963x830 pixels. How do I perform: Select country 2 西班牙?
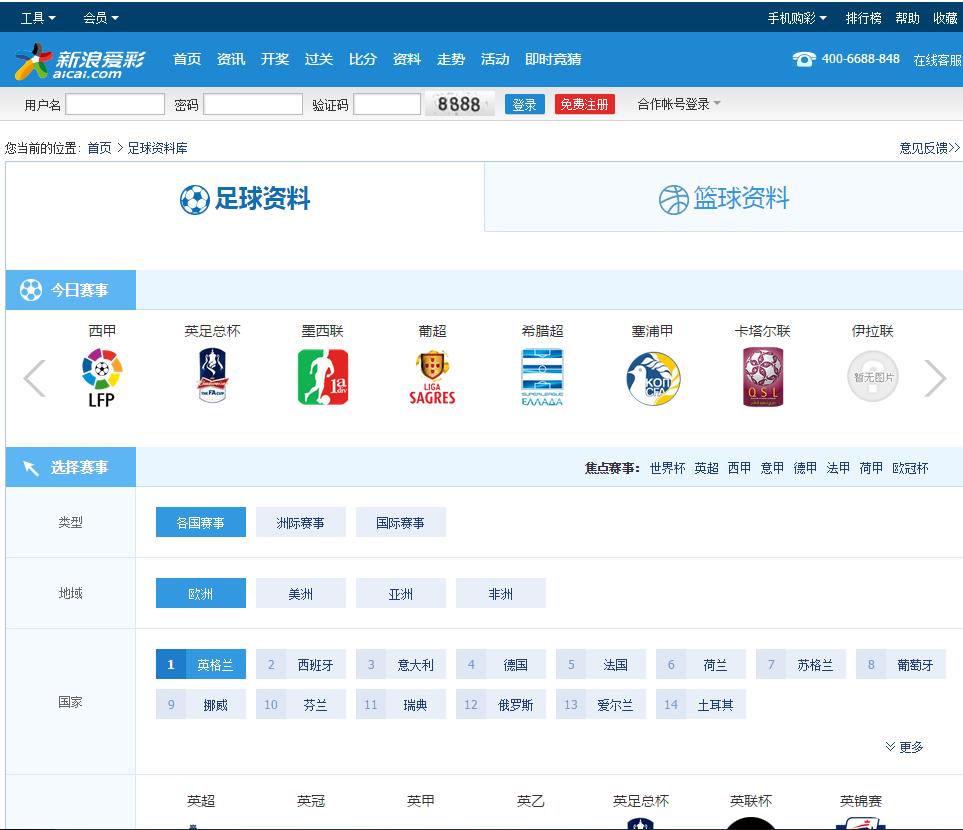click(301, 664)
